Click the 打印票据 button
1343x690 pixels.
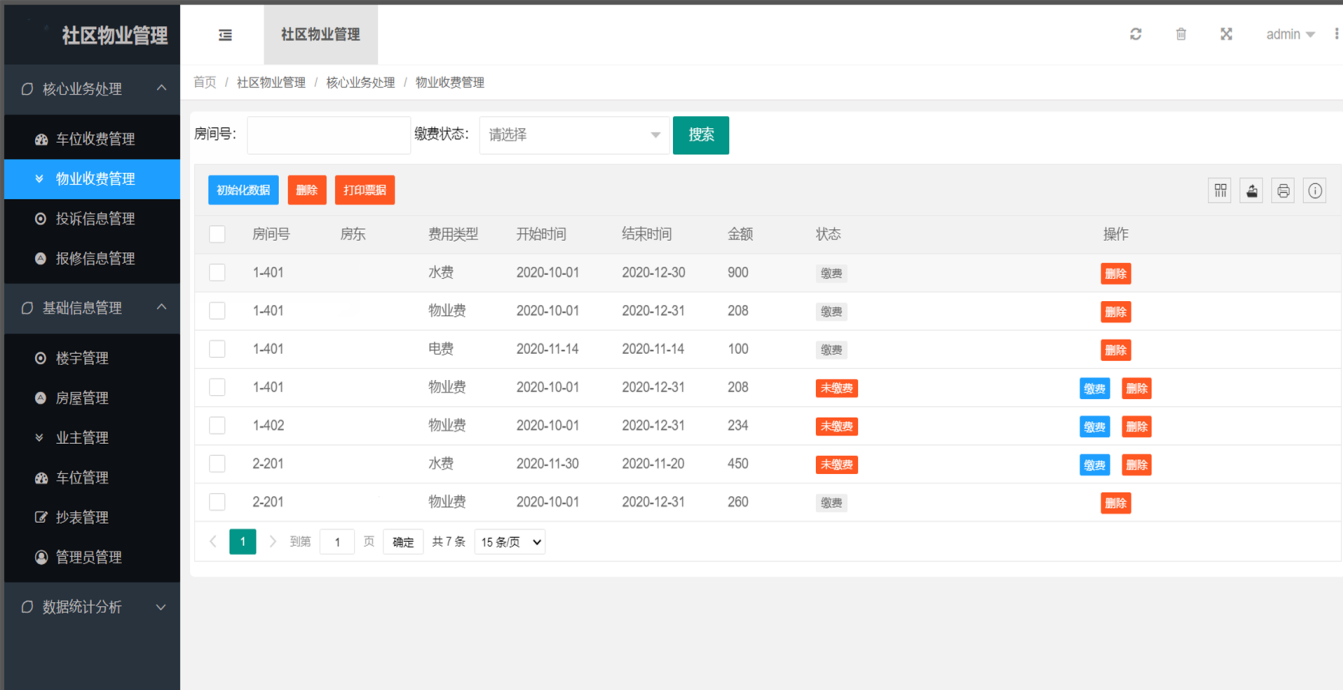point(365,190)
